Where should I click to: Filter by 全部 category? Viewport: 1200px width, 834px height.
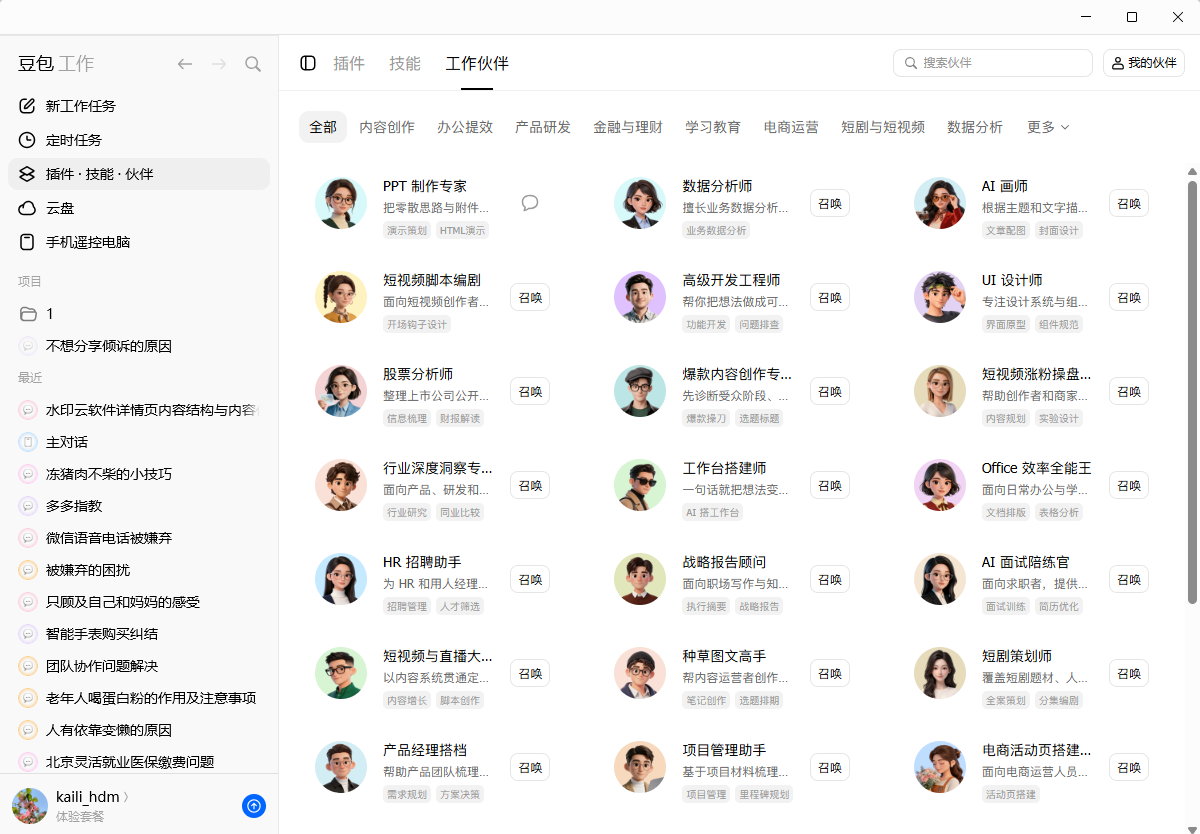tap(323, 127)
